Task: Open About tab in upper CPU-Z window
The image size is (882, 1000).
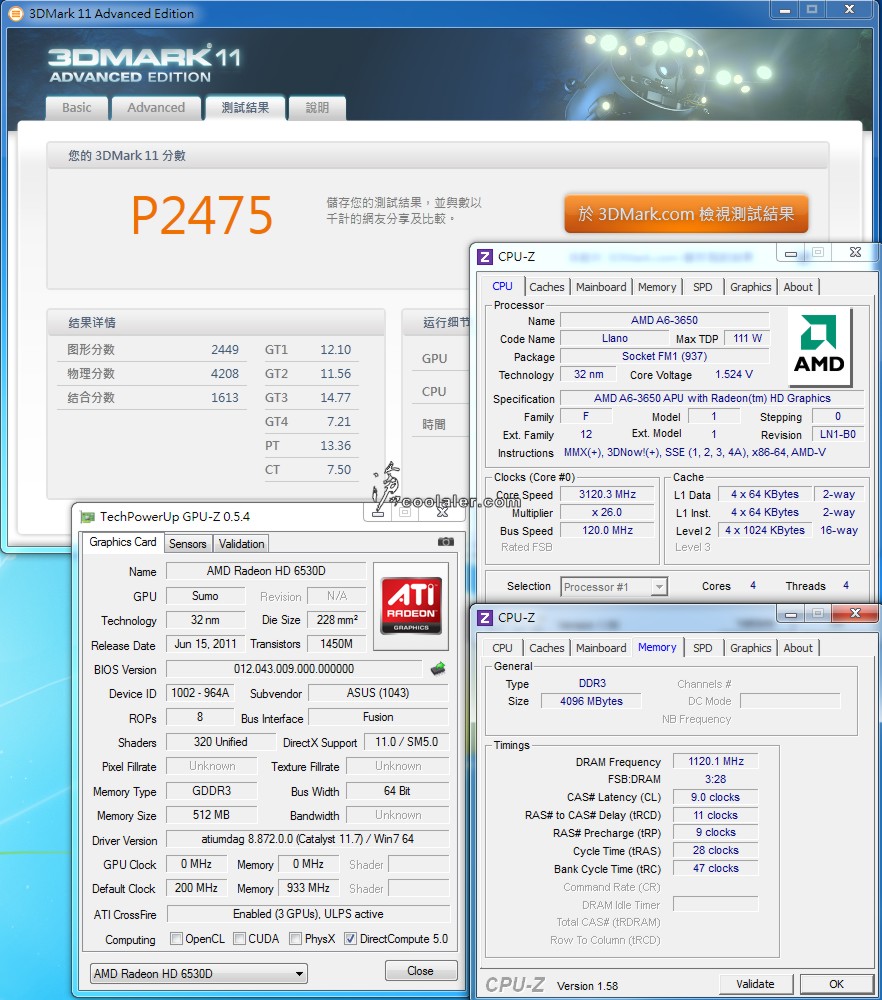Action: (798, 287)
